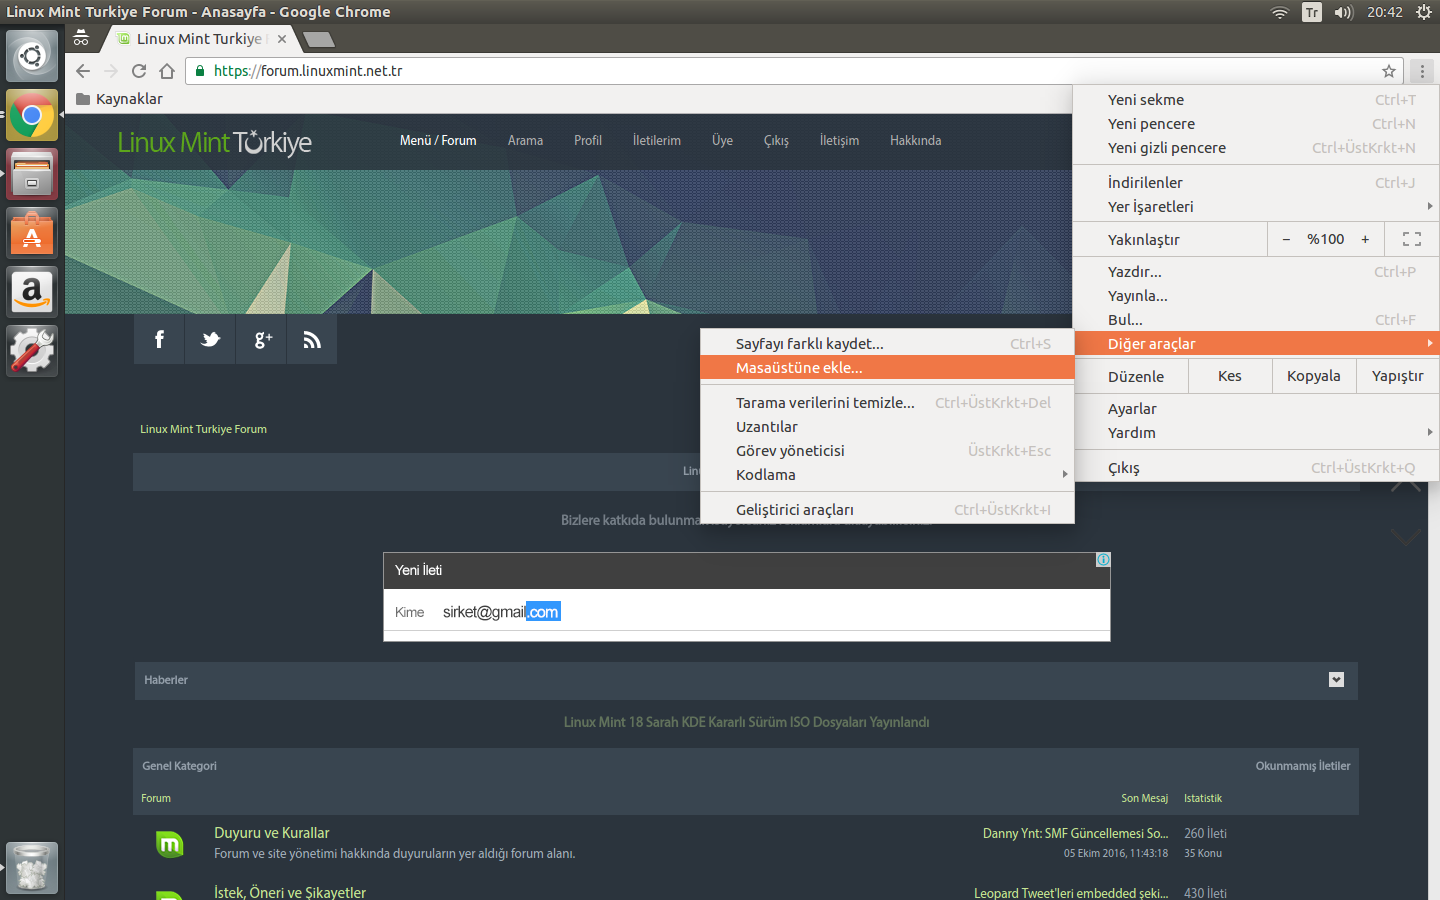Viewport: 1440px width, 900px height.
Task: Open the system power gear menu
Action: (x=1424, y=12)
